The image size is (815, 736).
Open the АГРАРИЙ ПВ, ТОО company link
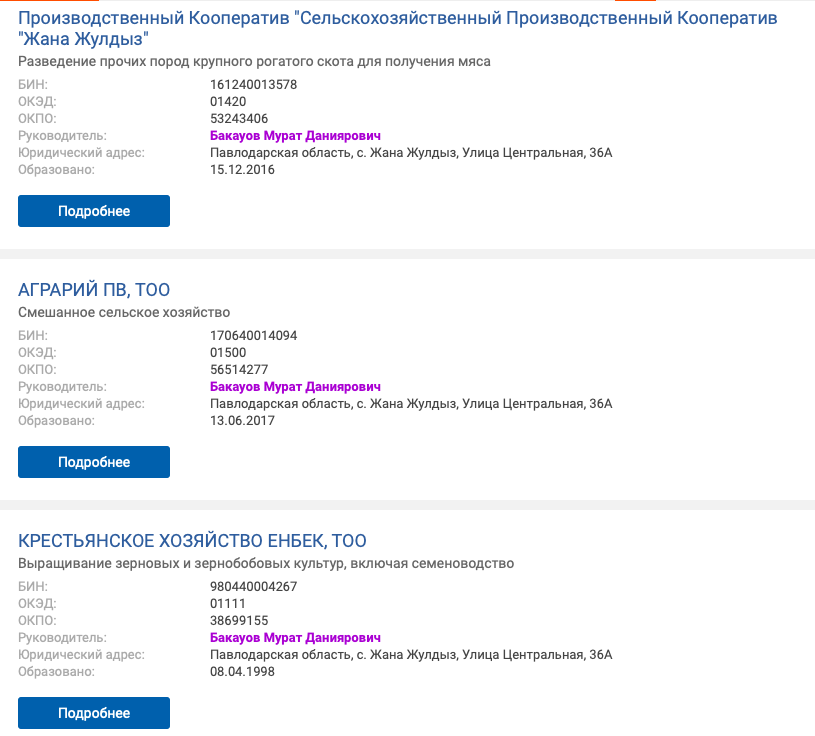[x=94, y=290]
